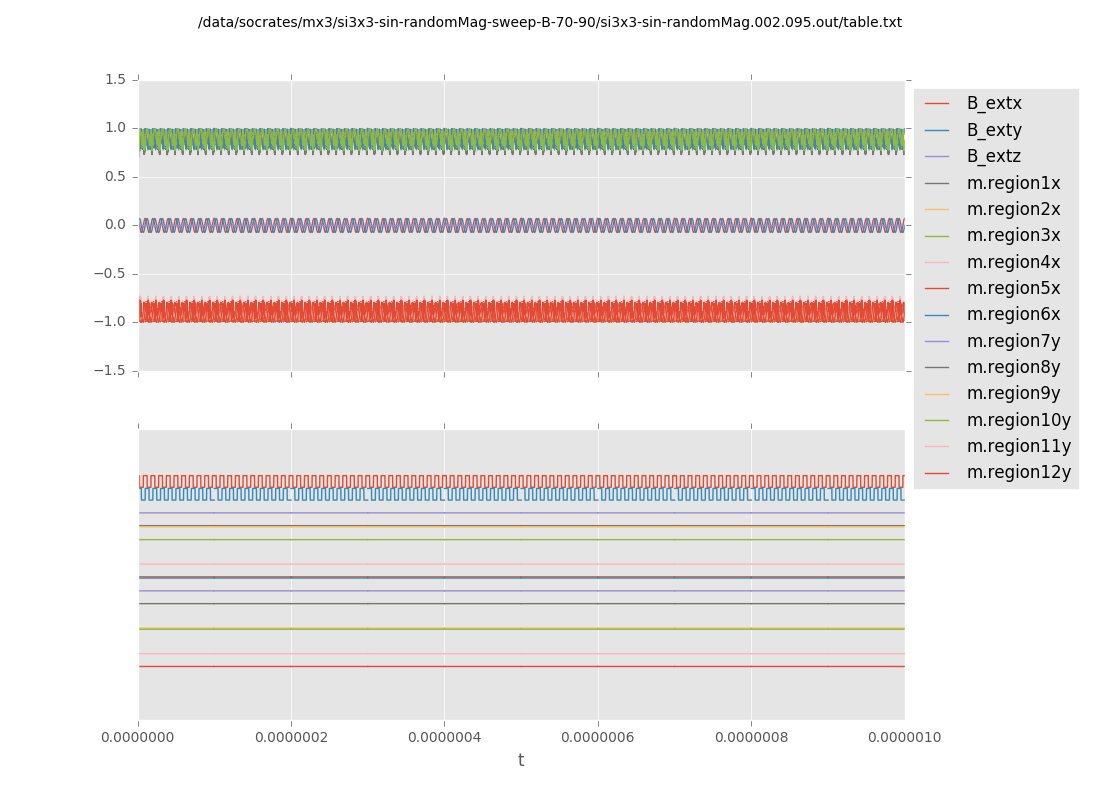Click the m.region10y legend entry

click(1018, 420)
